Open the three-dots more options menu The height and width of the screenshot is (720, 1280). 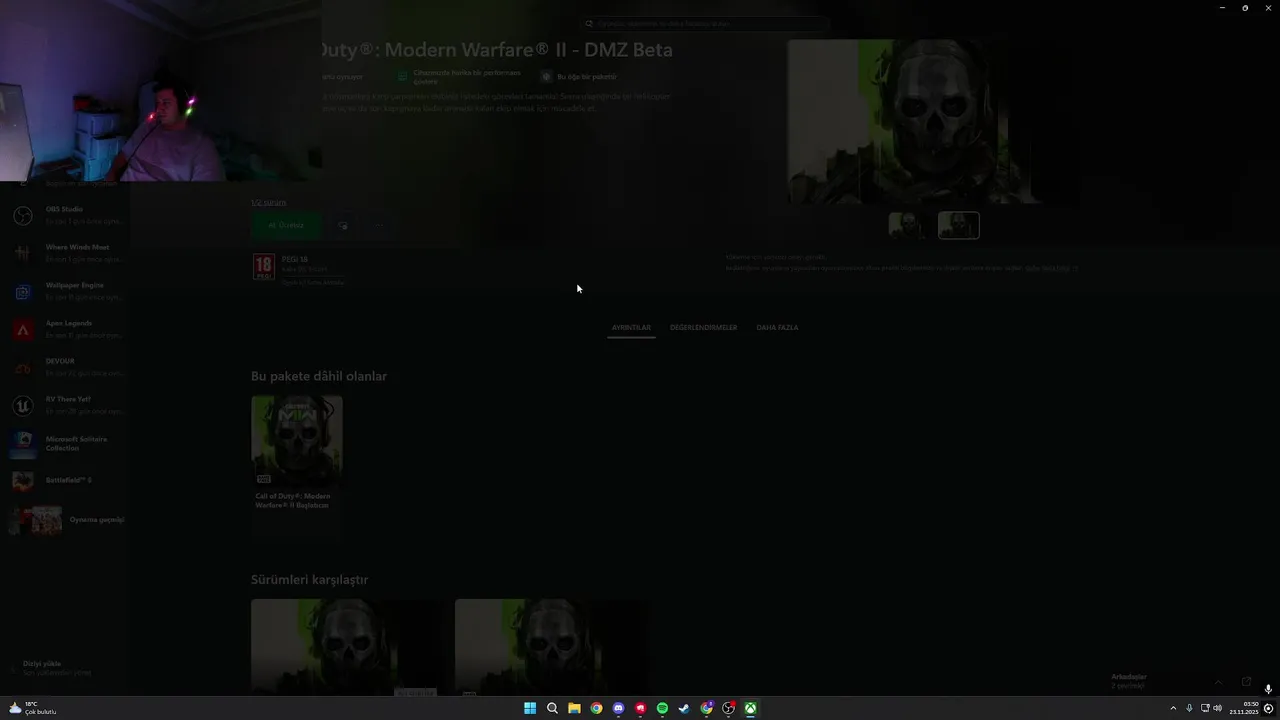pos(379,226)
